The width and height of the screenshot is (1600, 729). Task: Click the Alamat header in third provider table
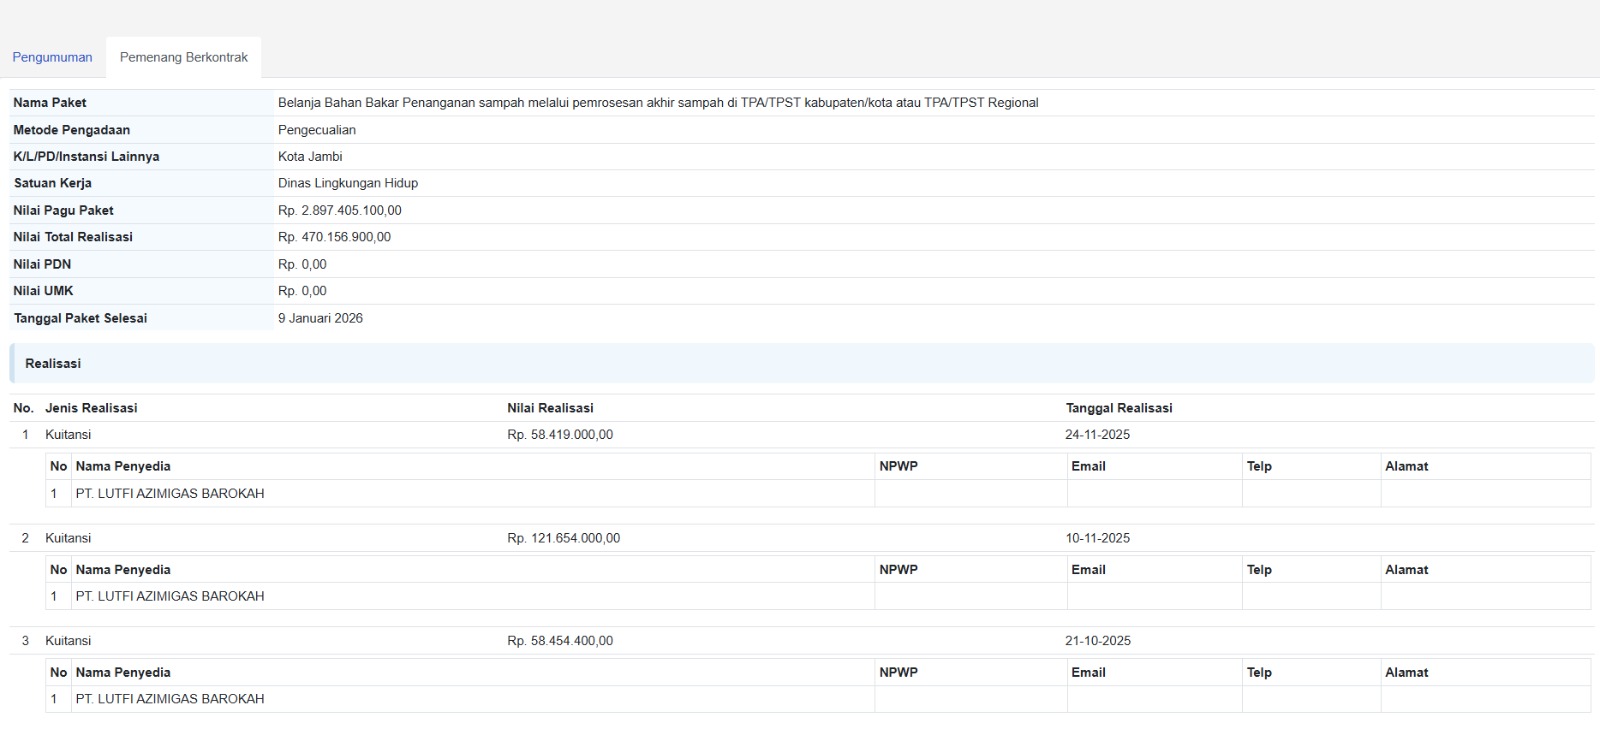click(1406, 673)
